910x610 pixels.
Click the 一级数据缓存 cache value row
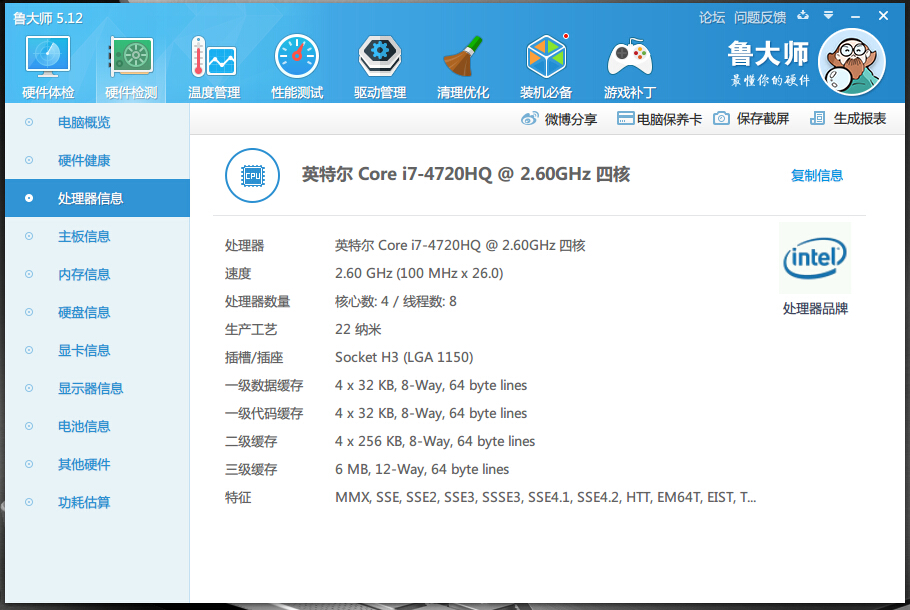click(431, 385)
